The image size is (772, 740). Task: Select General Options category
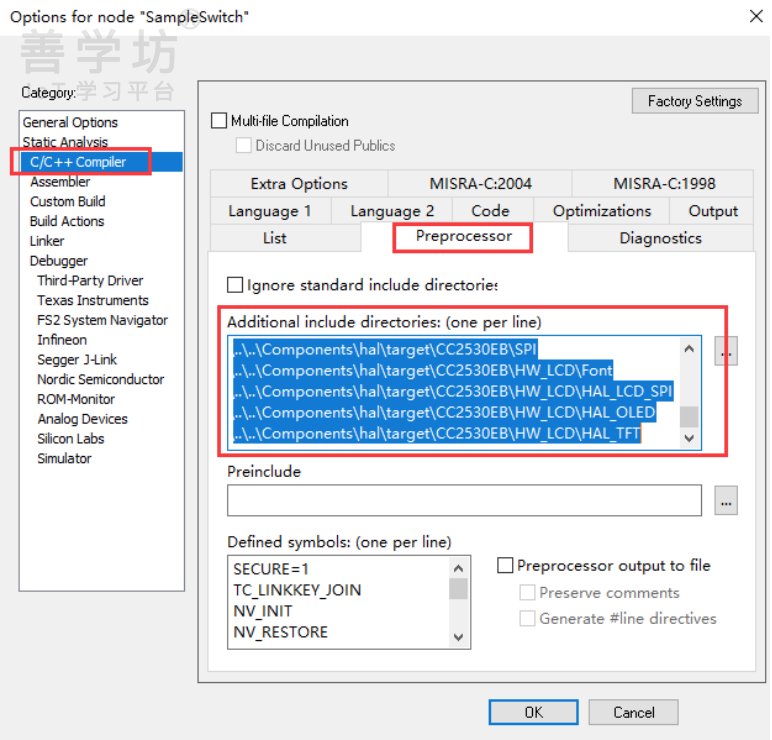tap(70, 122)
